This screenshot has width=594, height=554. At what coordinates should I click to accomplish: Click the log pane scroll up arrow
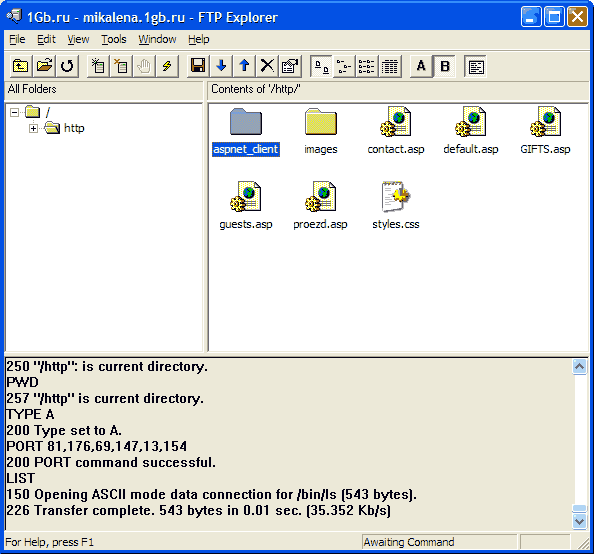coord(580,366)
